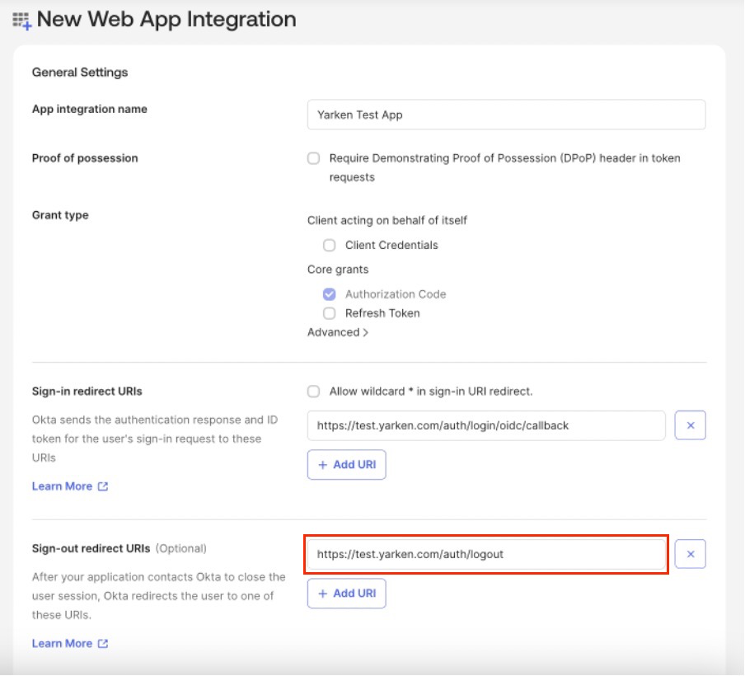746x676 pixels.
Task: Enable Require DPoP header checkbox
Action: [314, 158]
